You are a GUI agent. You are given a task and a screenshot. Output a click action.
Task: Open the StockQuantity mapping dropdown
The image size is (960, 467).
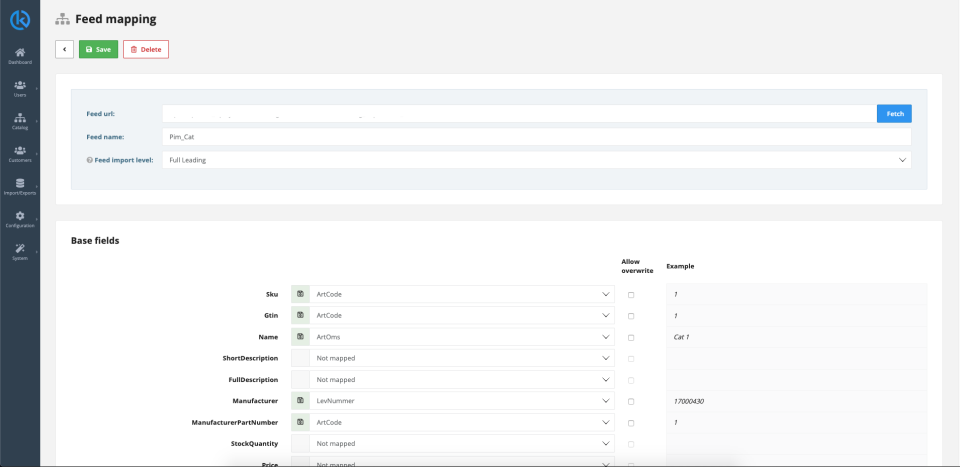[462, 444]
